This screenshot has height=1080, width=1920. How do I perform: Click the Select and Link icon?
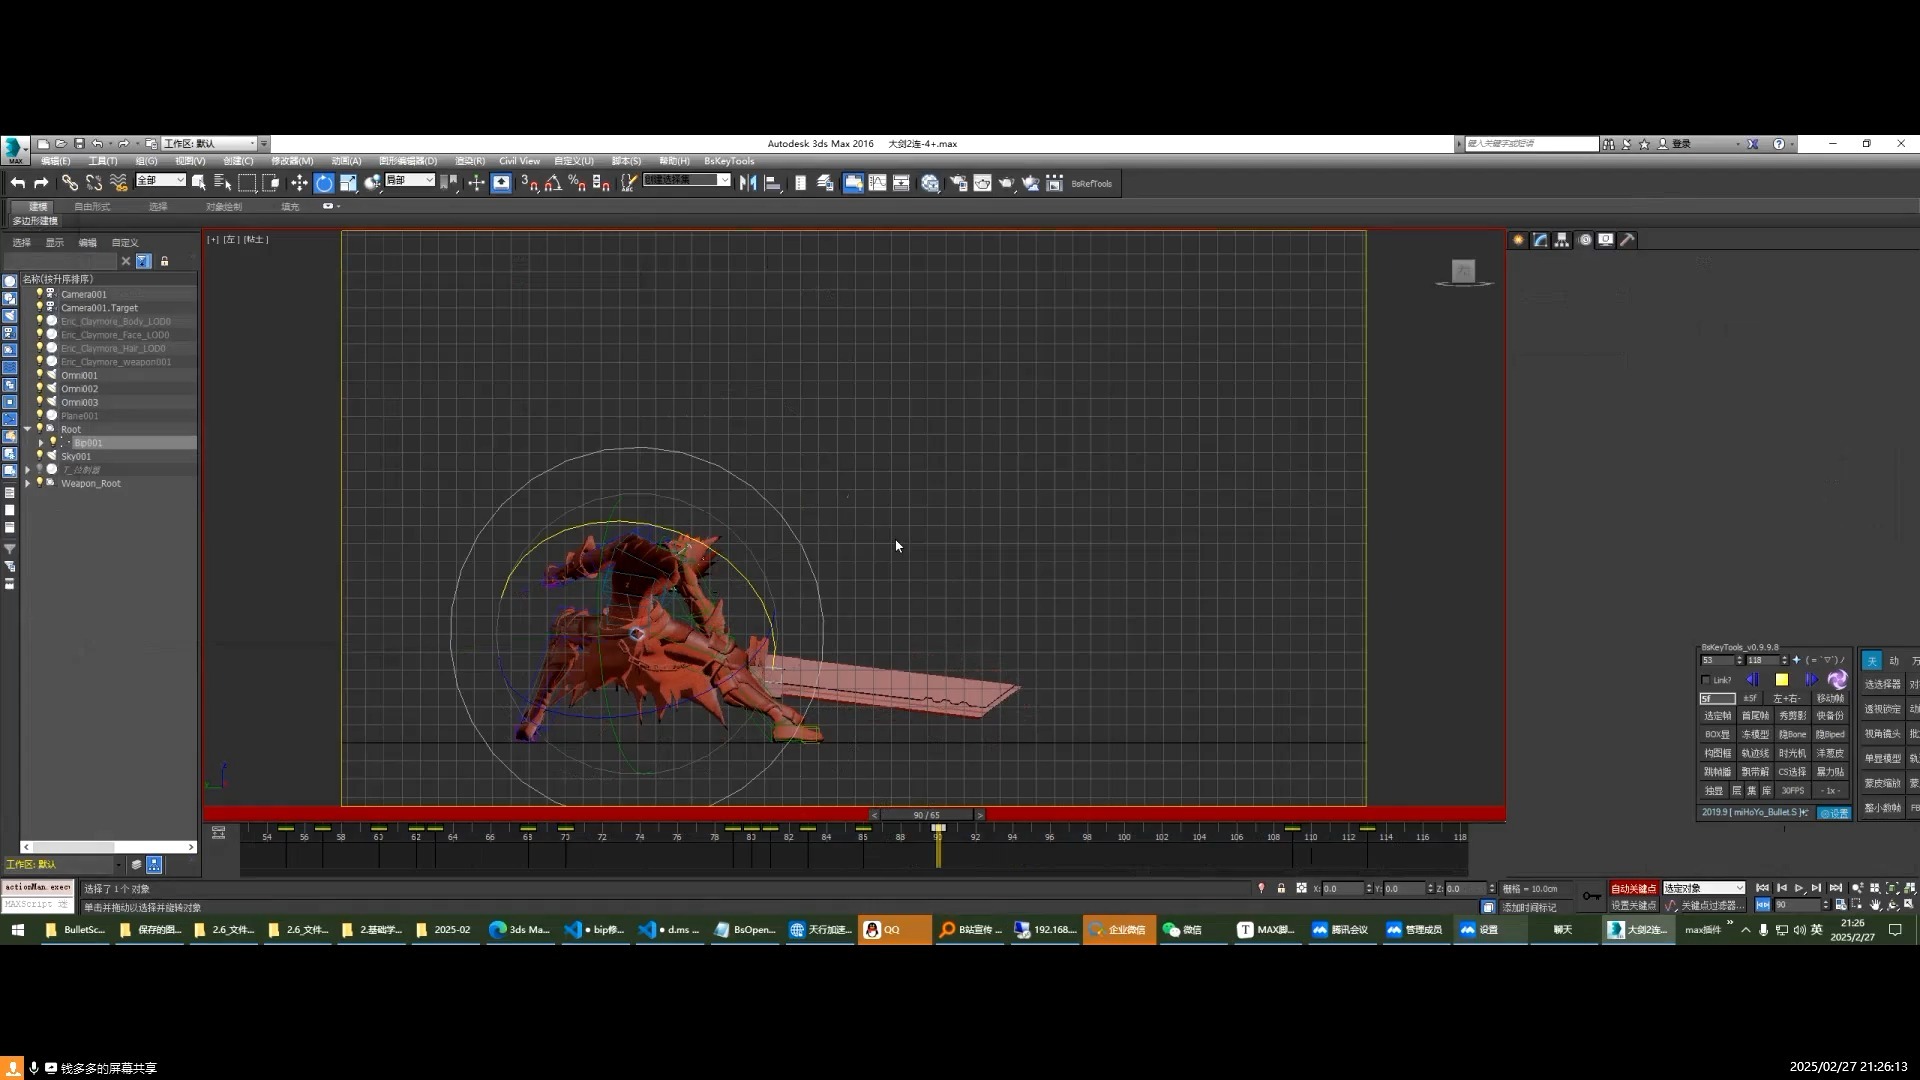[69, 183]
